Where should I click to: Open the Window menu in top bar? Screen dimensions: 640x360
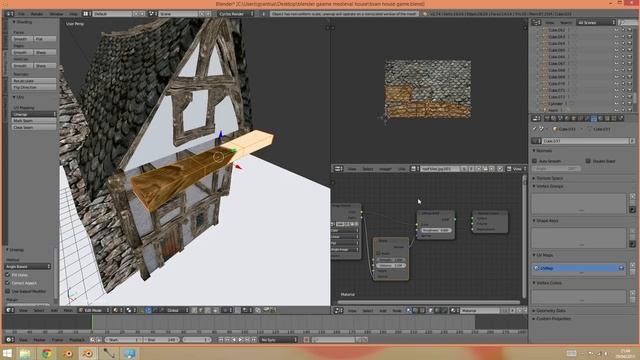56,14
